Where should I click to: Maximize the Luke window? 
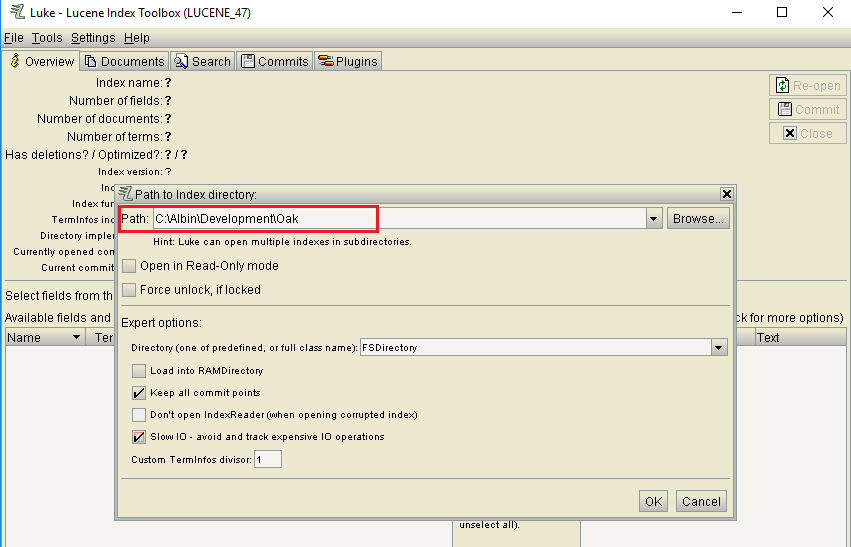click(x=782, y=12)
